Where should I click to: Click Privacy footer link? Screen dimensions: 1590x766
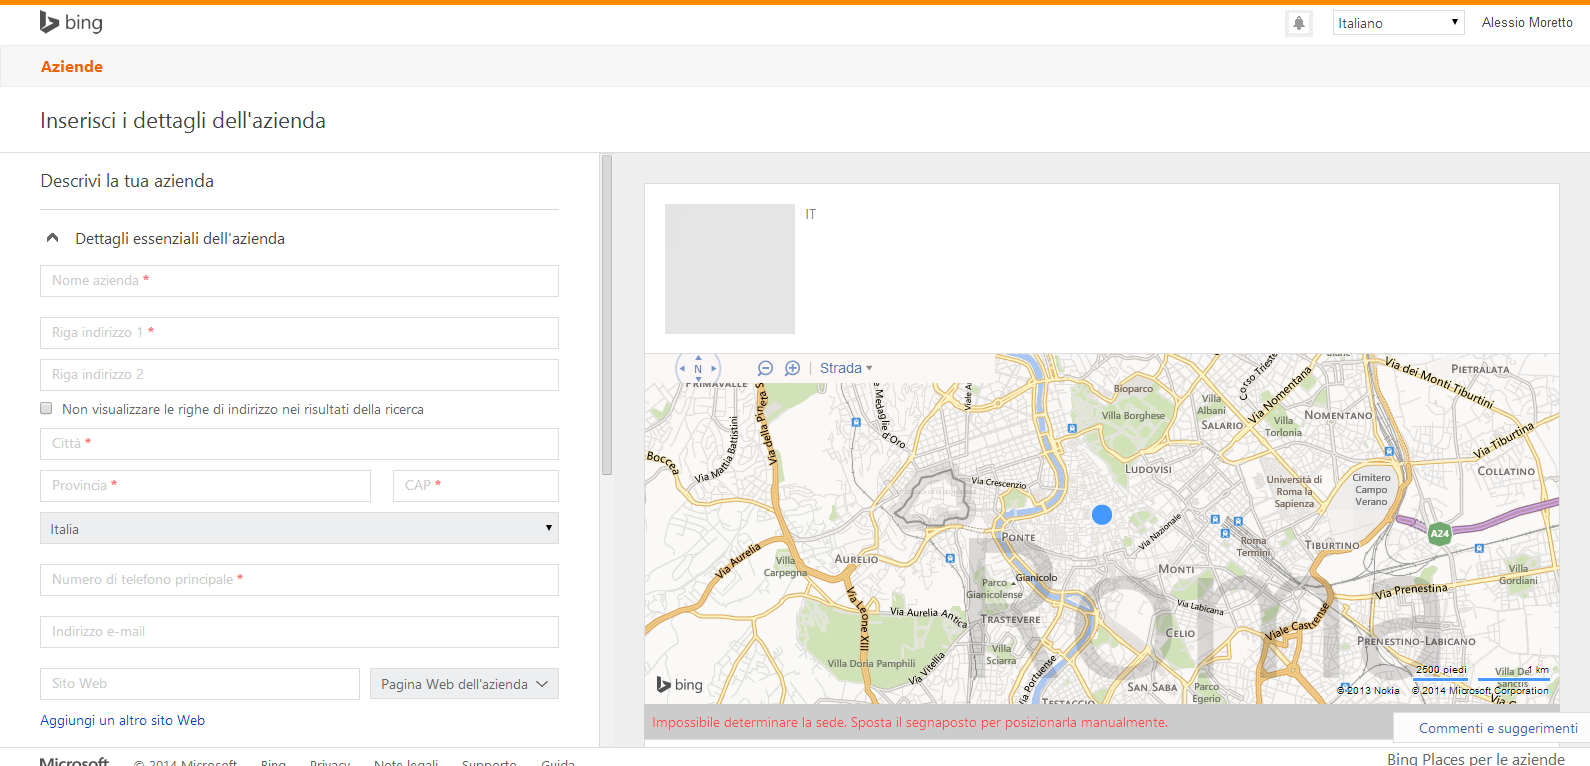coord(330,762)
